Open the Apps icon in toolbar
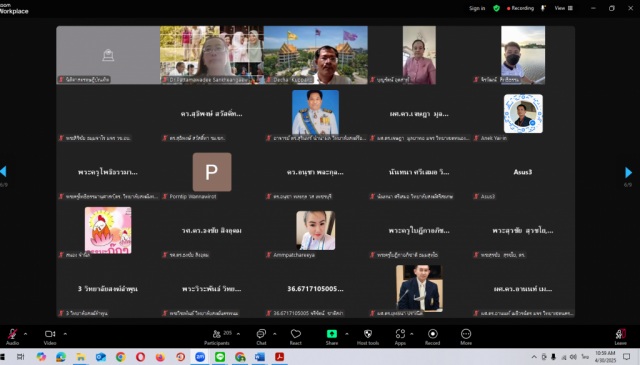The width and height of the screenshot is (640, 365). [400, 337]
